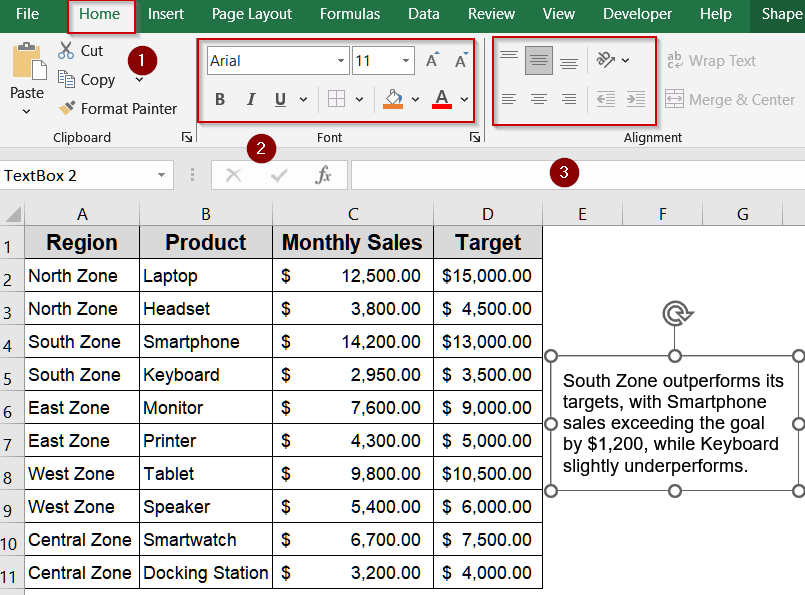Screen dimensions: 805x595
Task: Click the red Font Color swatch
Action: click(x=444, y=105)
